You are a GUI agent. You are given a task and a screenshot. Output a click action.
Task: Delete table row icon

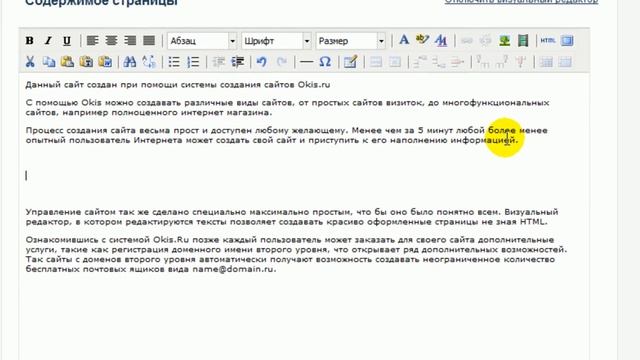pos(458,62)
